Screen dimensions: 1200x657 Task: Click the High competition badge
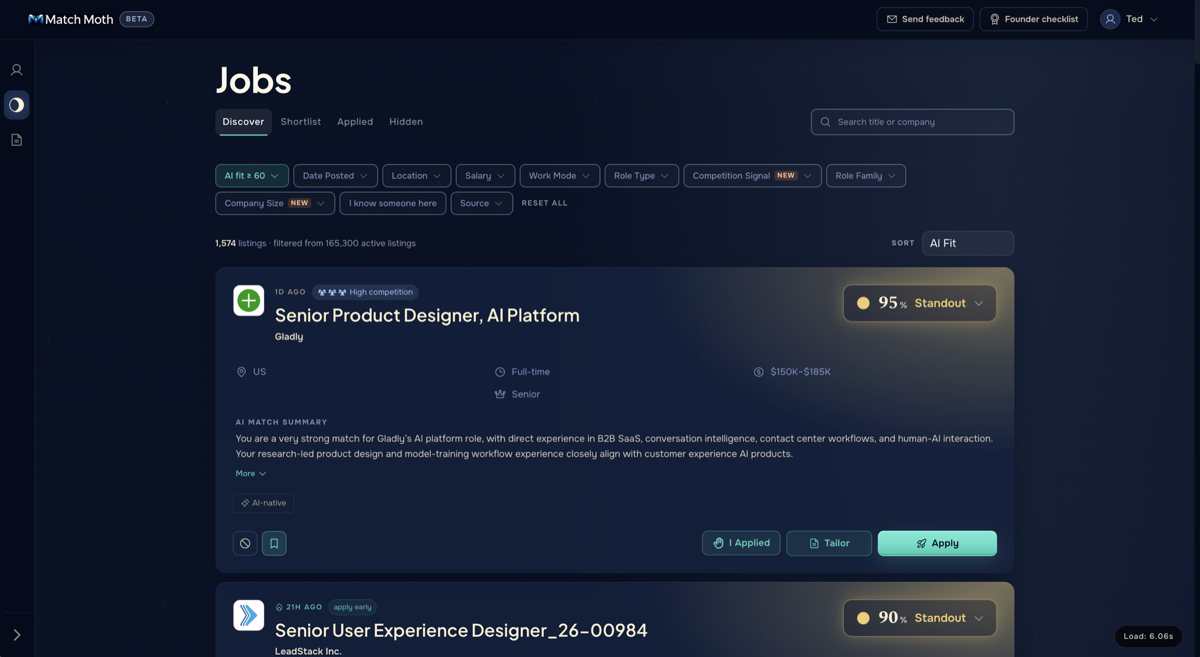[x=365, y=292]
